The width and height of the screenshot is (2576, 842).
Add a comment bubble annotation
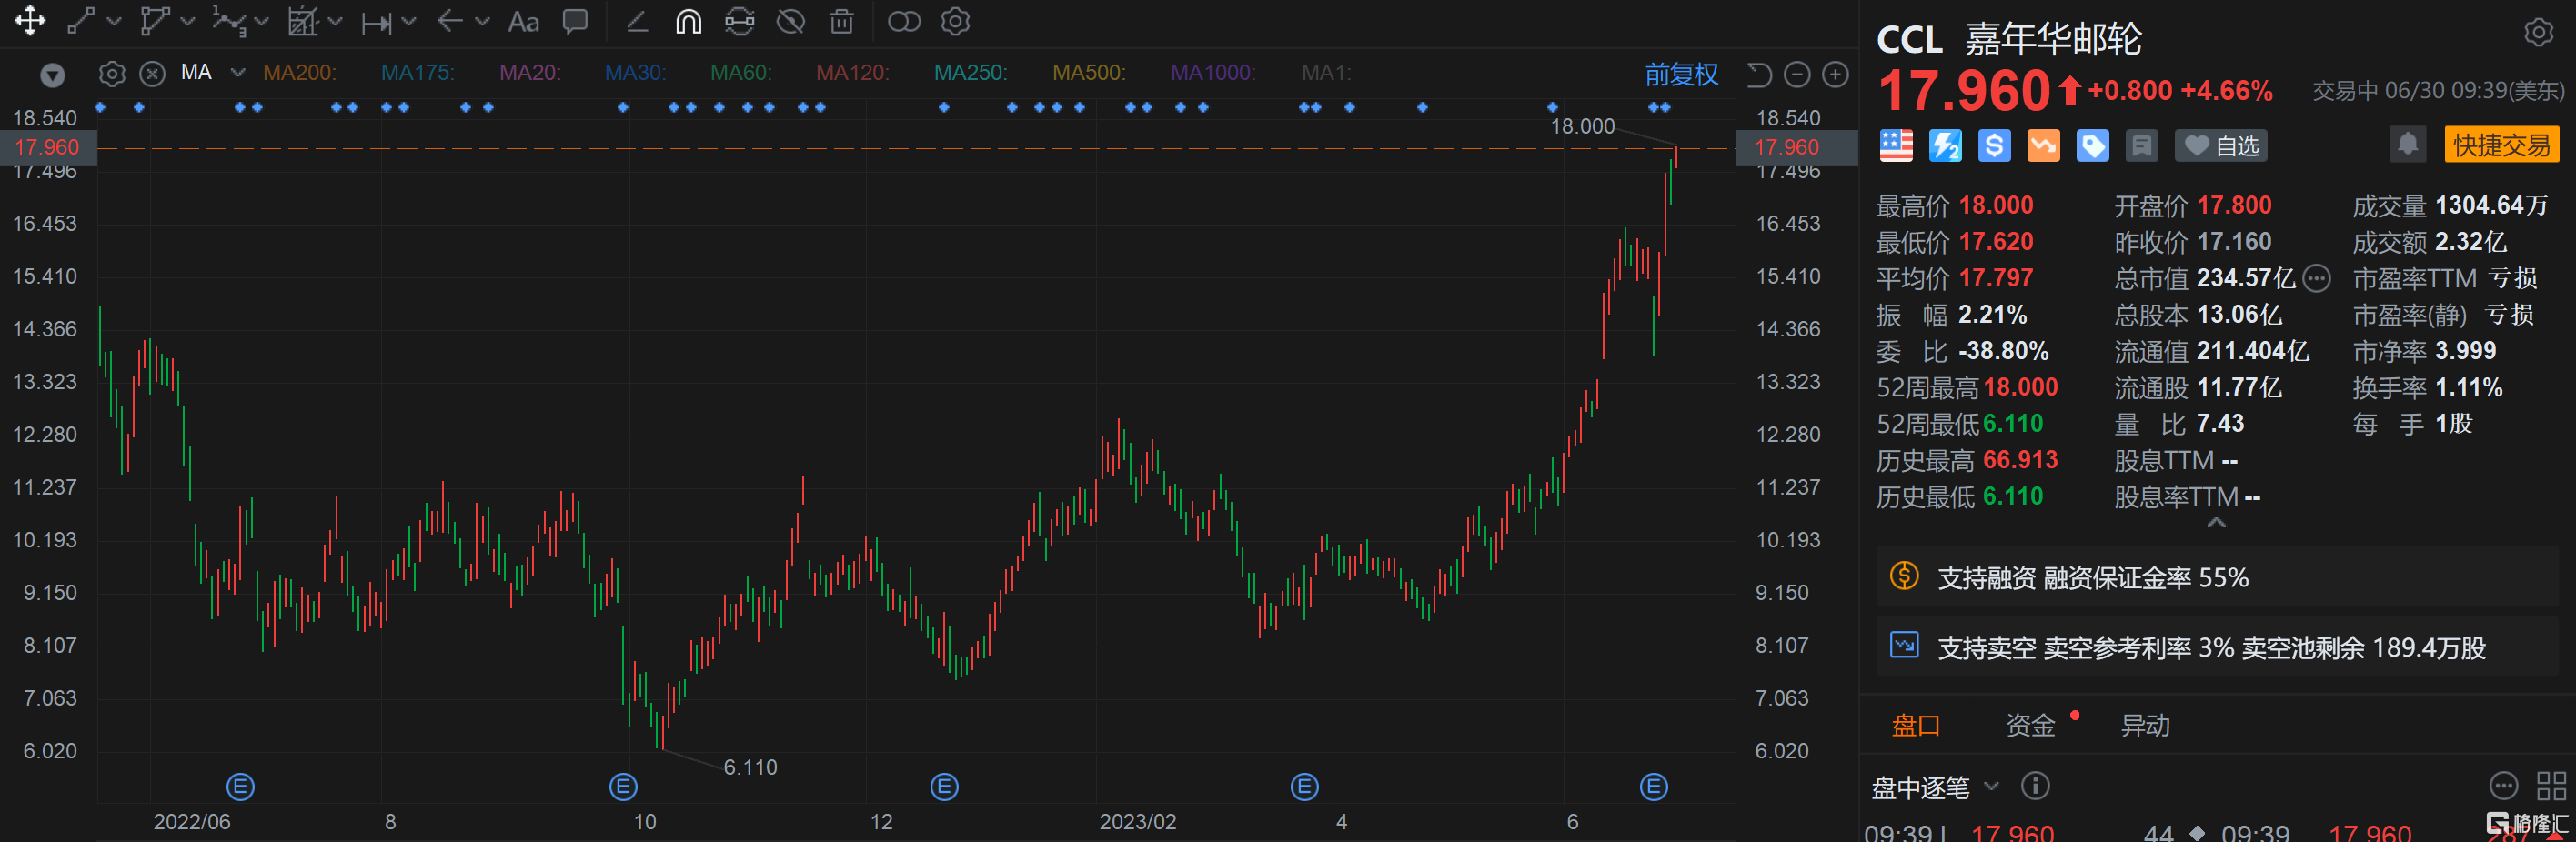pos(575,21)
